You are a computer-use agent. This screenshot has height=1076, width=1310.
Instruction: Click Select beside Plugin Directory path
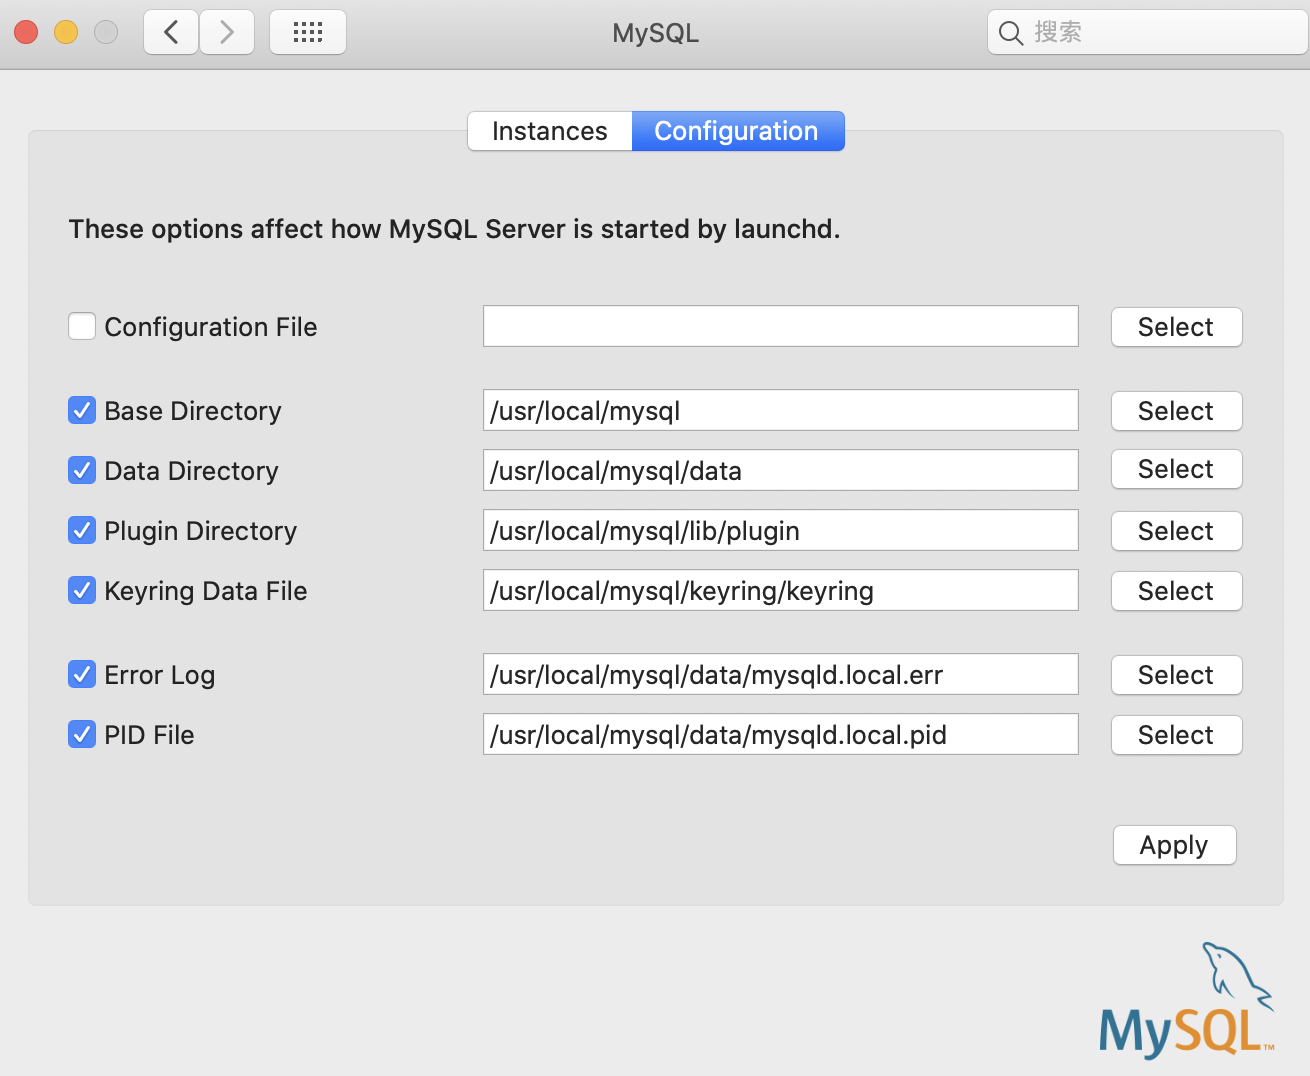point(1176,531)
